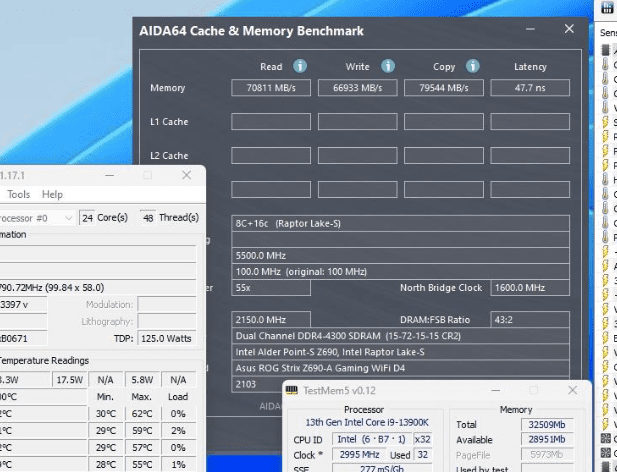The image size is (617, 472).
Task: Click the 8C+16c Raptor Lake-S field
Action: point(400,223)
